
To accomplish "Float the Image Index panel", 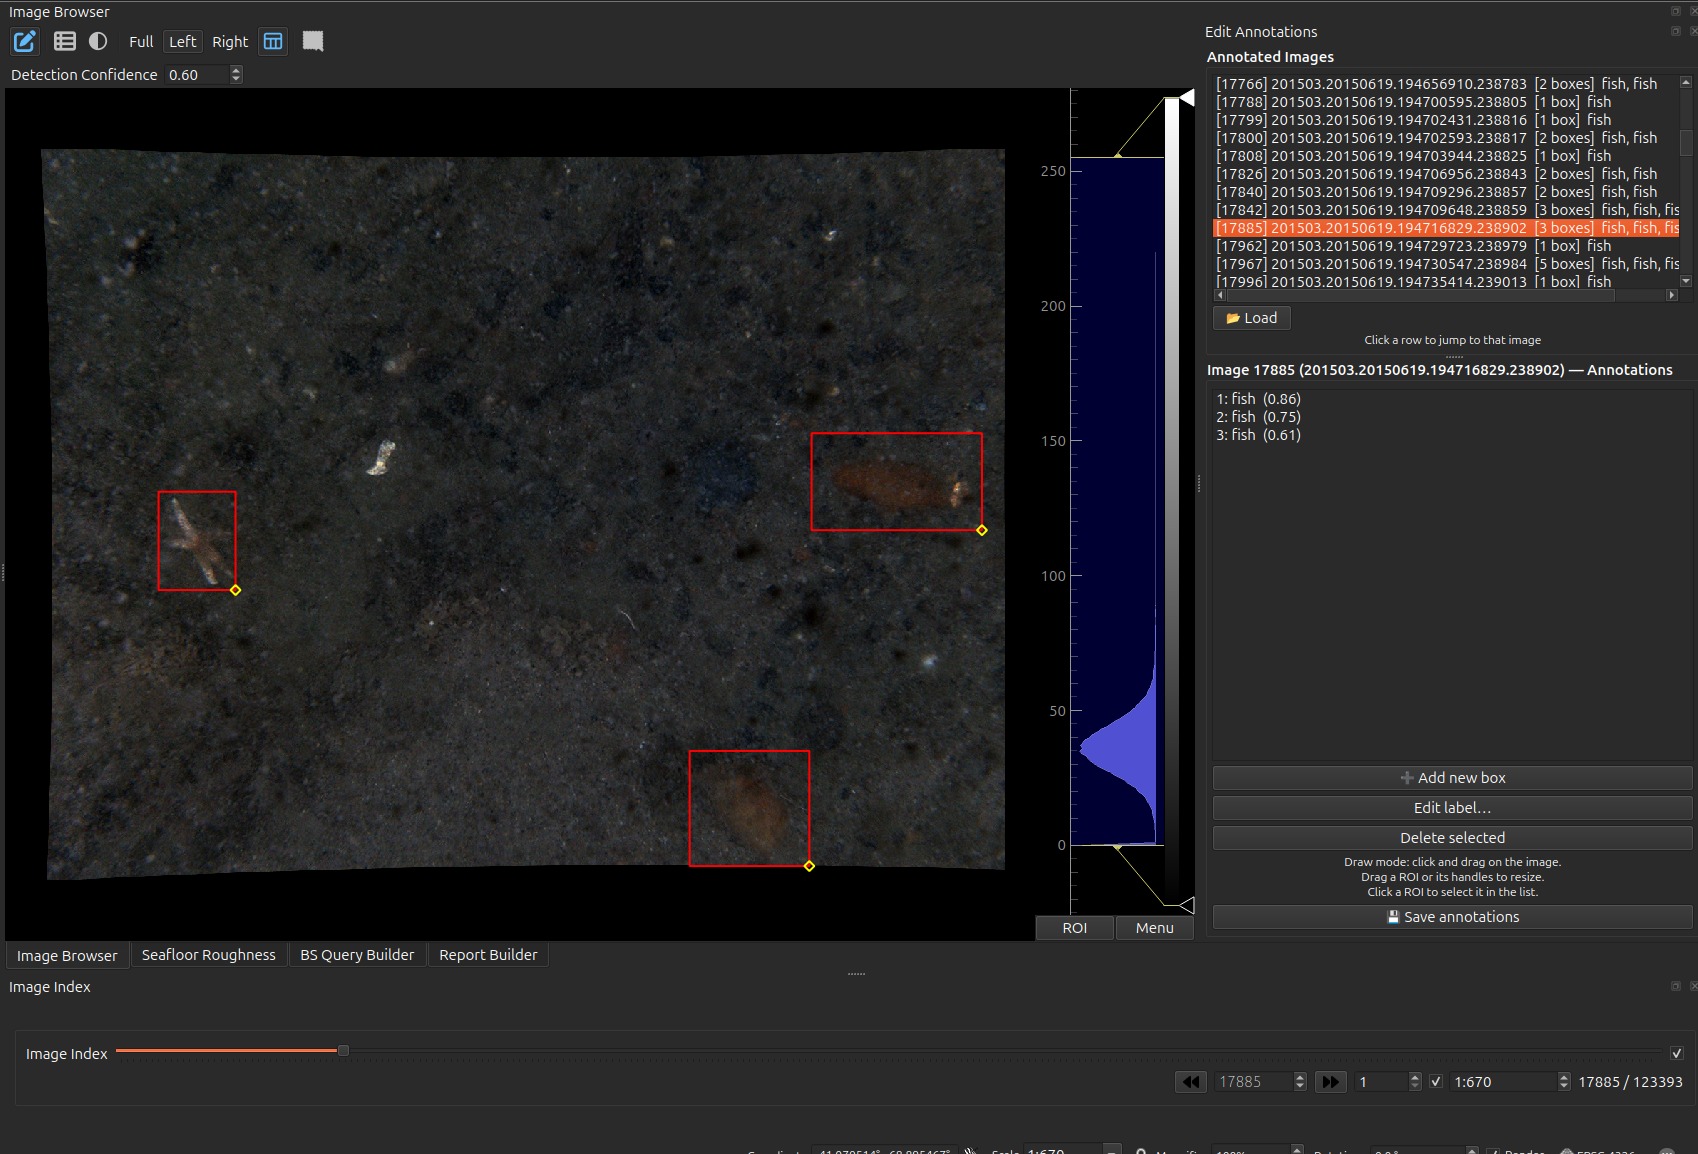I will pyautogui.click(x=1676, y=987).
